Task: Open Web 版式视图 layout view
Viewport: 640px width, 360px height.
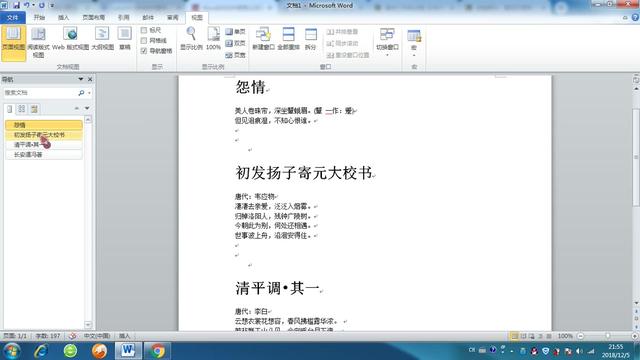Action: 70,39
